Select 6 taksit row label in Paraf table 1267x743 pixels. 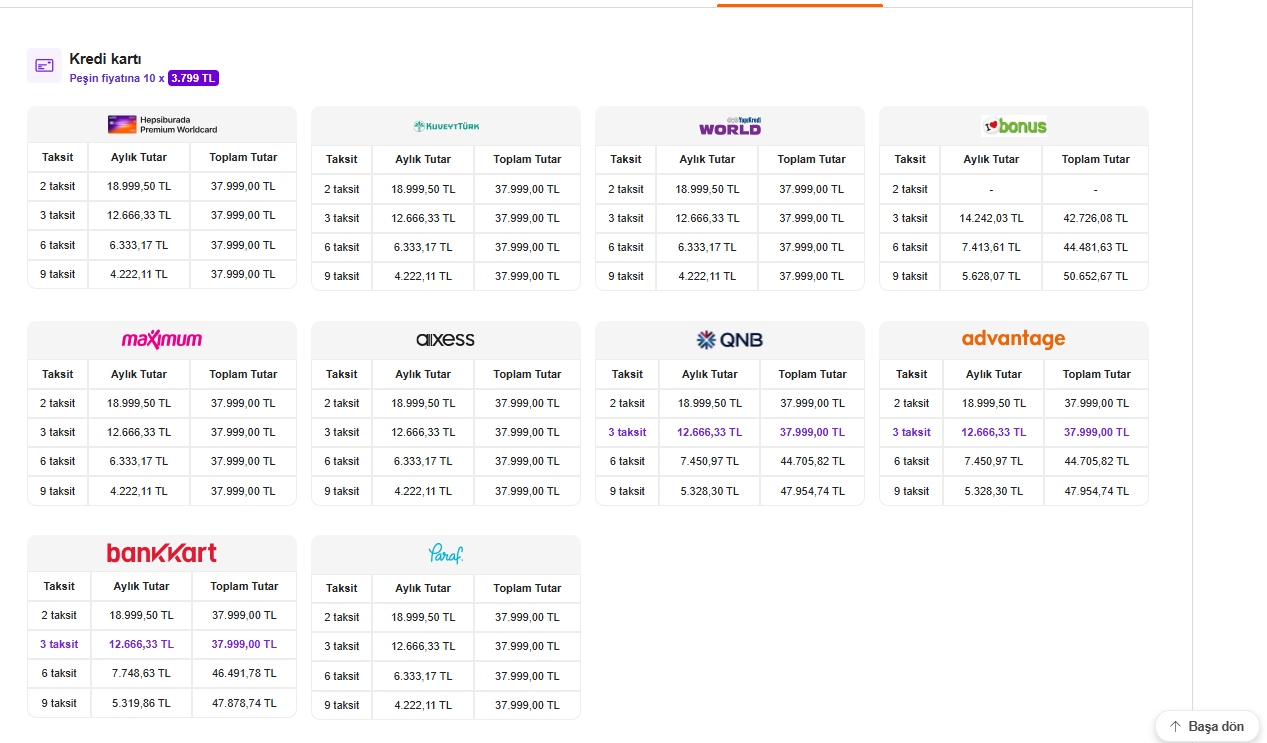tap(341, 676)
